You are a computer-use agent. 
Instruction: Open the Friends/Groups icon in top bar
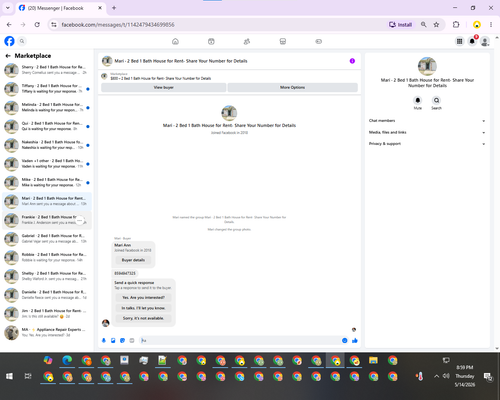(x=247, y=41)
